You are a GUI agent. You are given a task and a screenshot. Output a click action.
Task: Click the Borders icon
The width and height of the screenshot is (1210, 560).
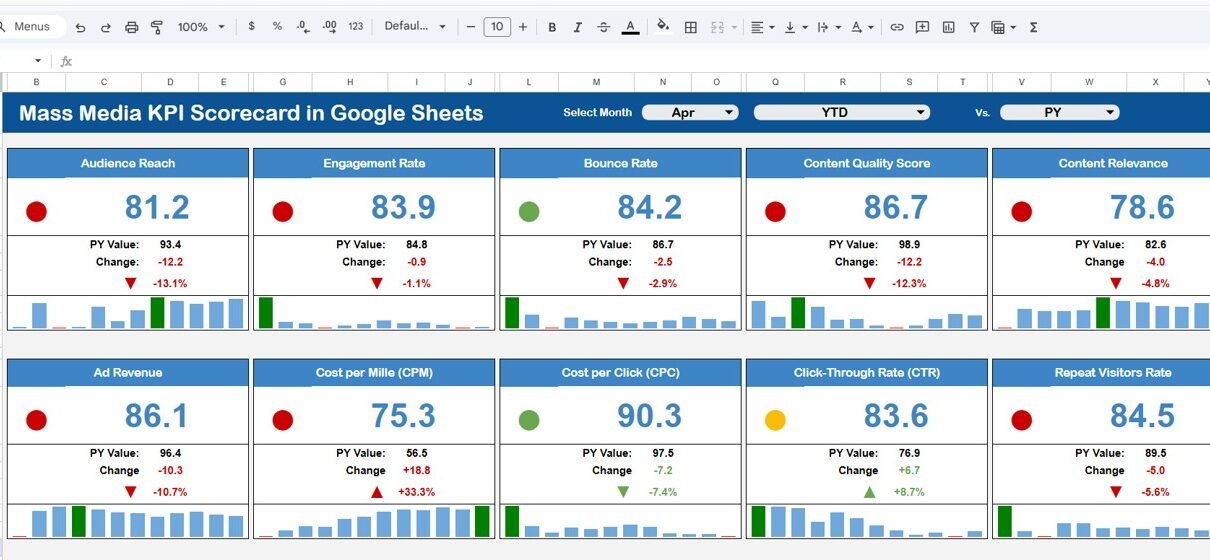point(690,27)
